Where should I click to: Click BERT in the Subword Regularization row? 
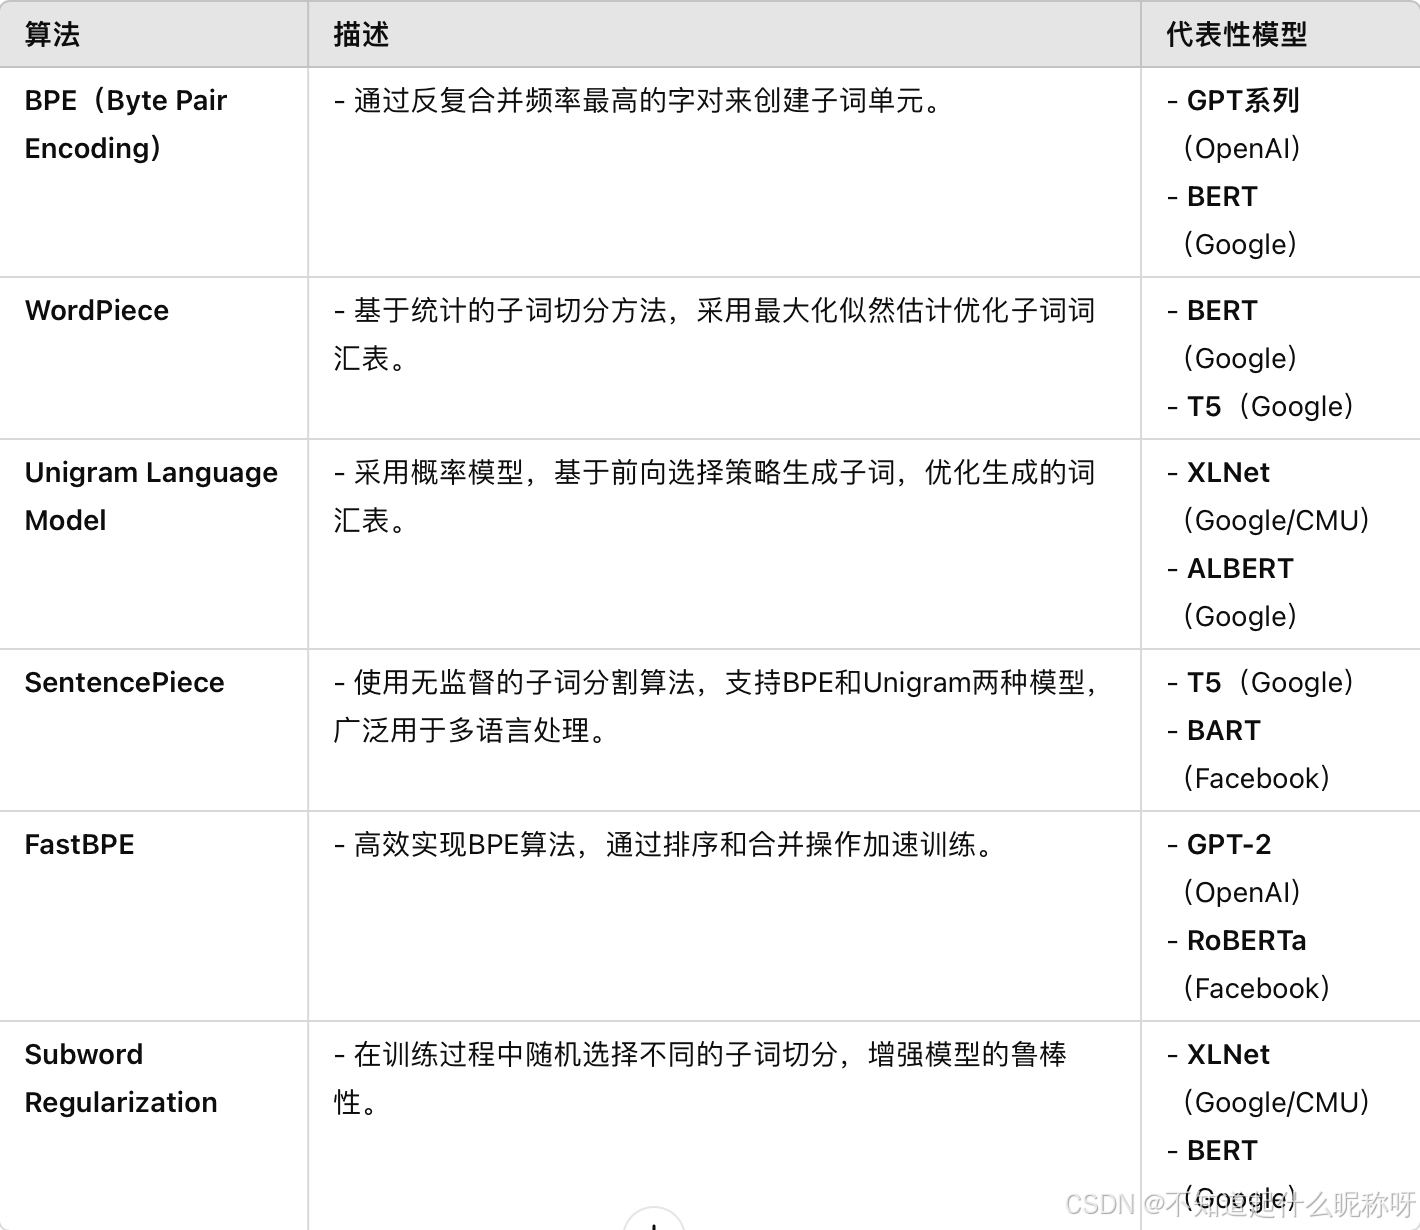(x=1222, y=1151)
